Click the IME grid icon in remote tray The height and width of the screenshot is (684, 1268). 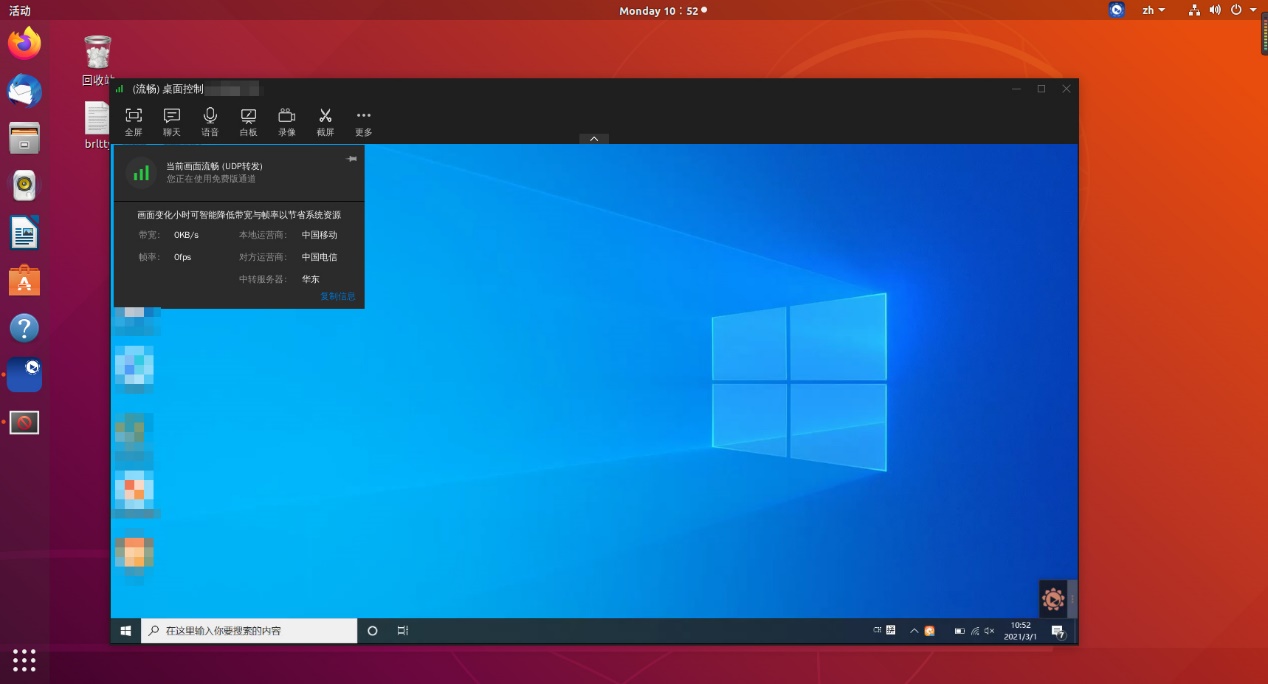[x=890, y=631]
